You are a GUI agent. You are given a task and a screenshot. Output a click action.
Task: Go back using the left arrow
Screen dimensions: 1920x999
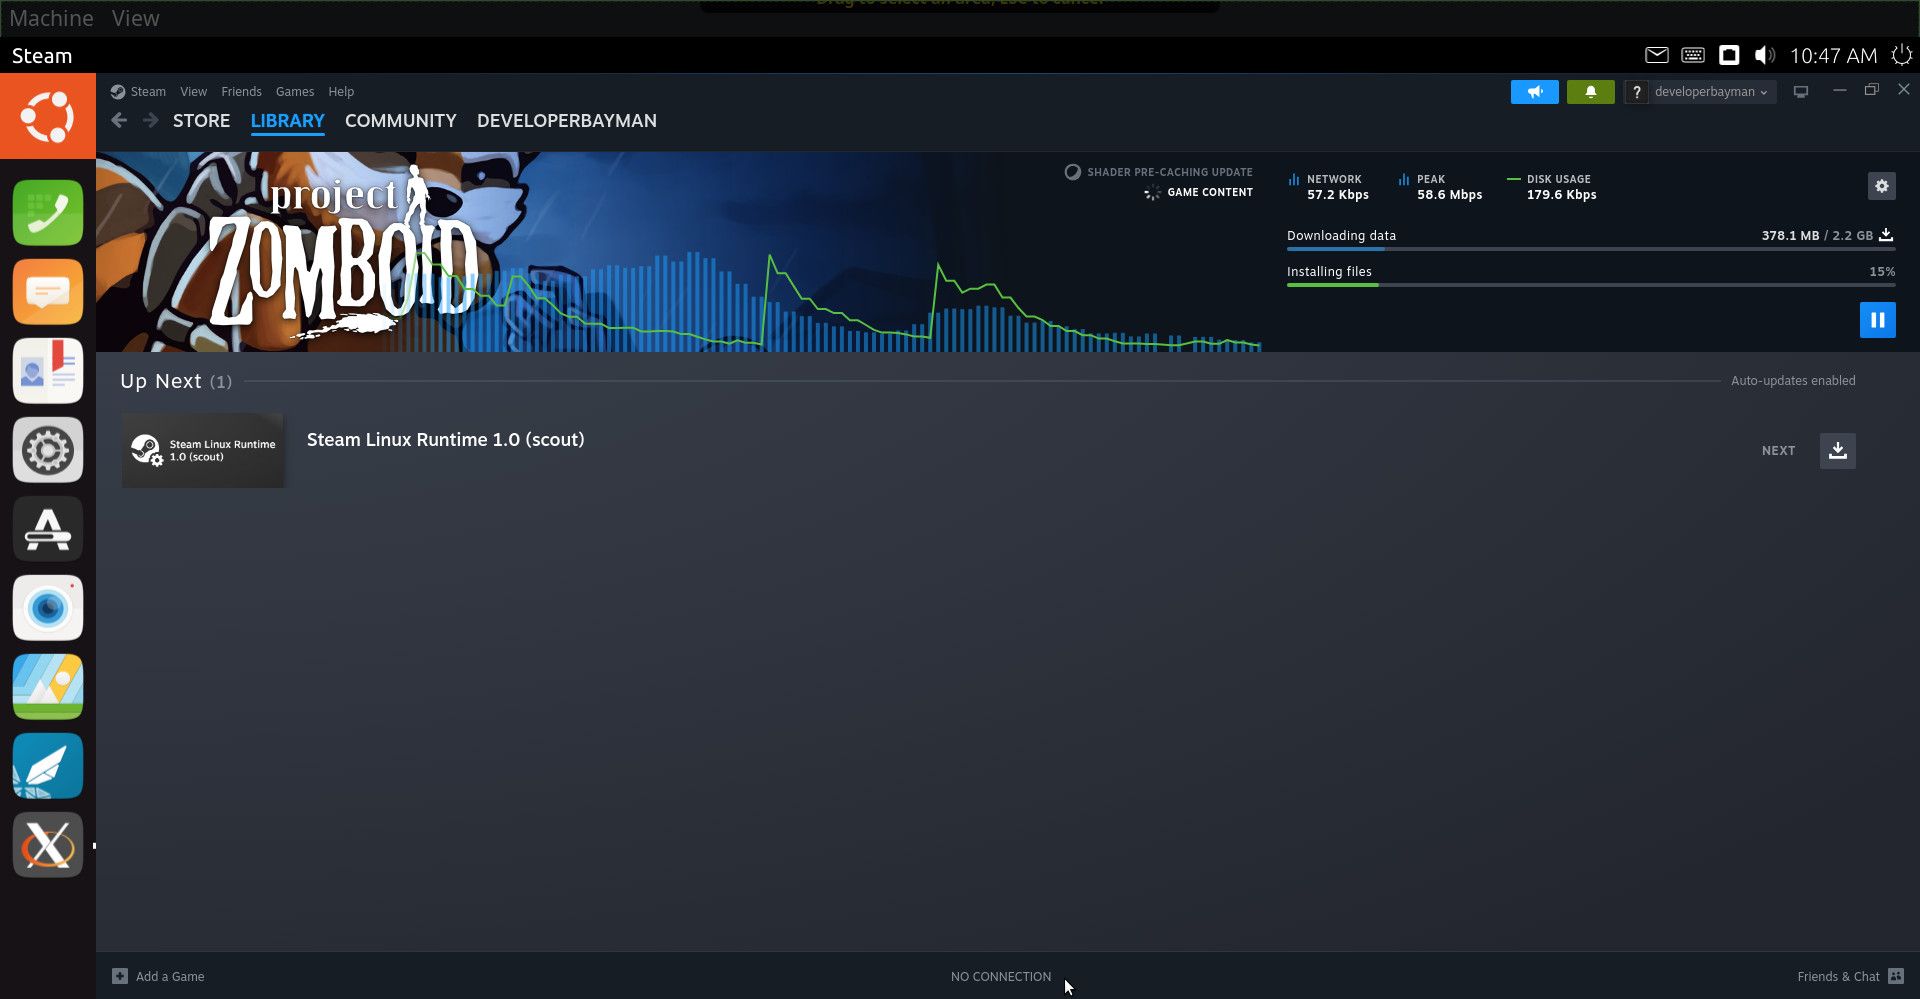[119, 121]
